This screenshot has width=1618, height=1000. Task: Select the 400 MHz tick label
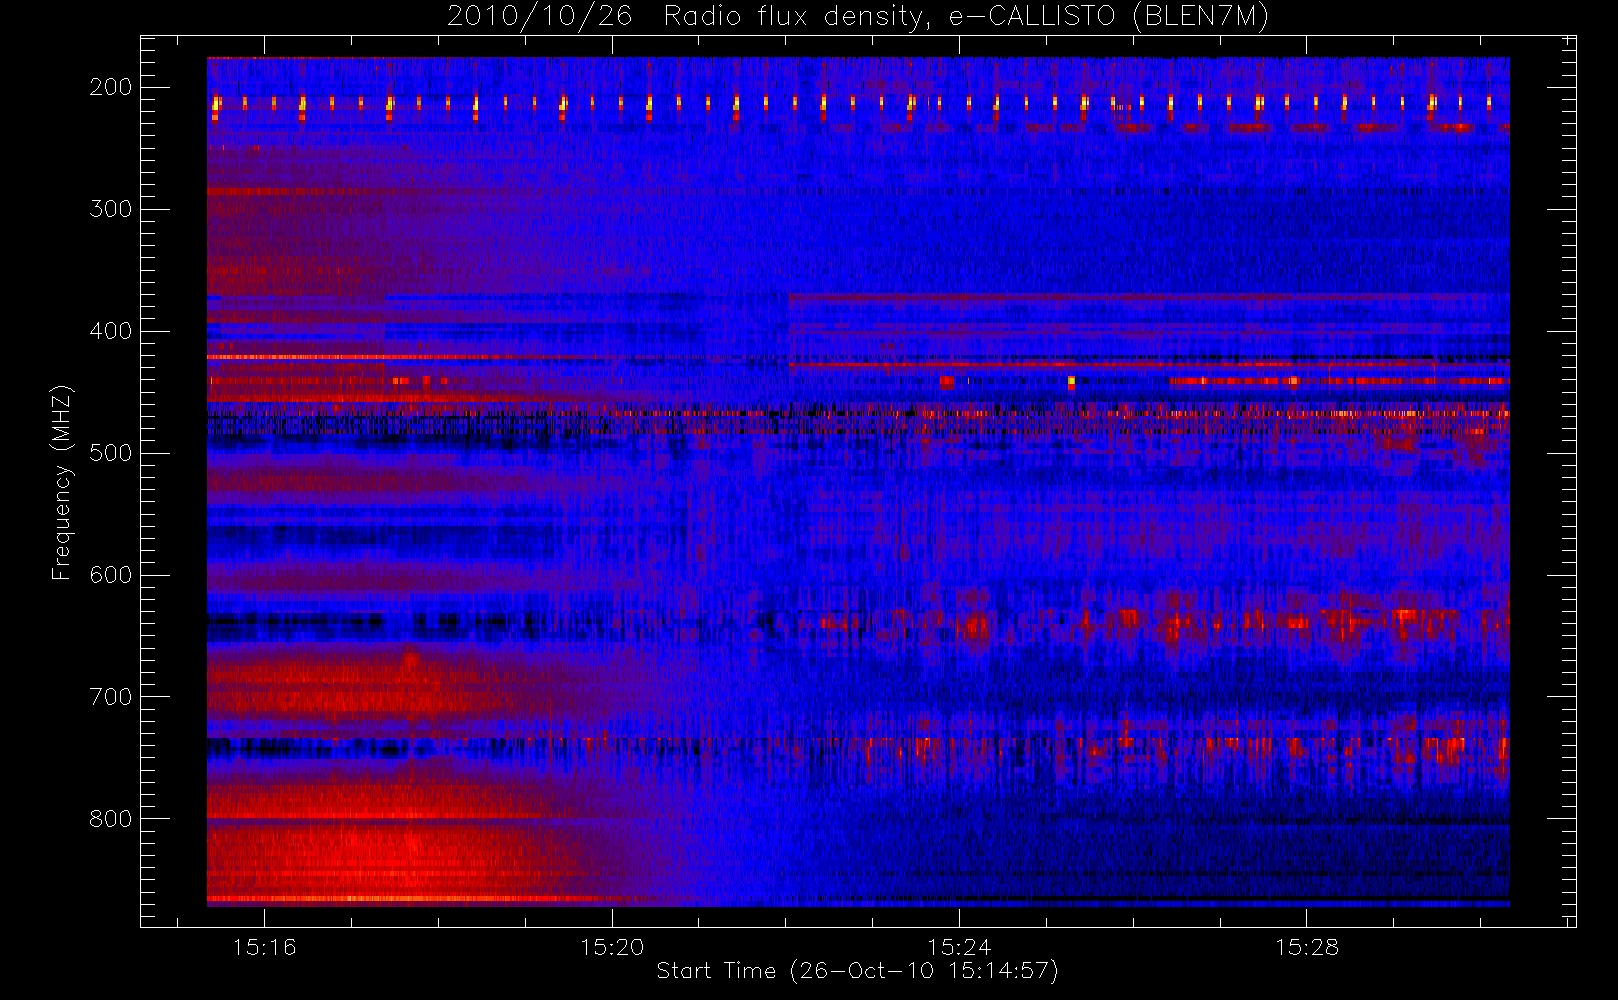coord(110,331)
